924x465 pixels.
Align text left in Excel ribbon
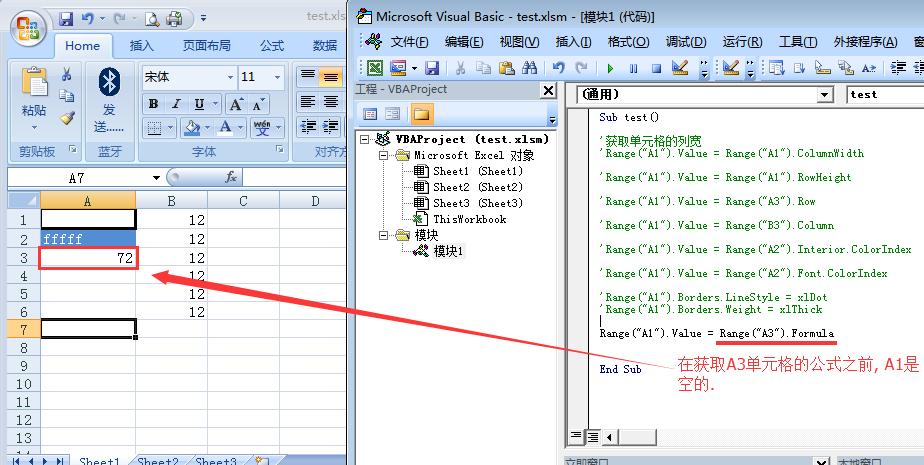(308, 101)
